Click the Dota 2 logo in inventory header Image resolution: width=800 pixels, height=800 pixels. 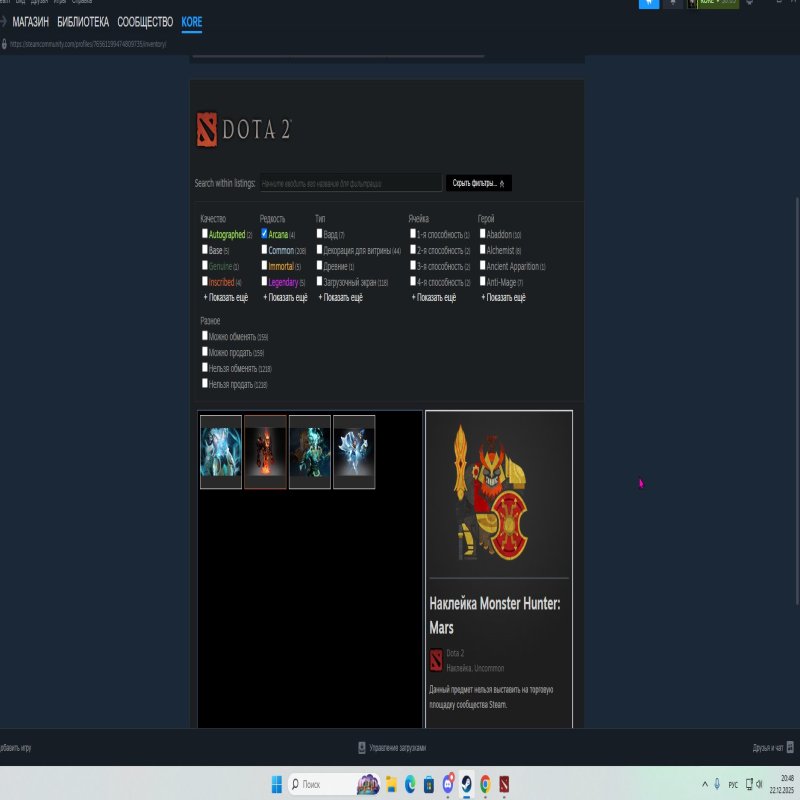243,130
